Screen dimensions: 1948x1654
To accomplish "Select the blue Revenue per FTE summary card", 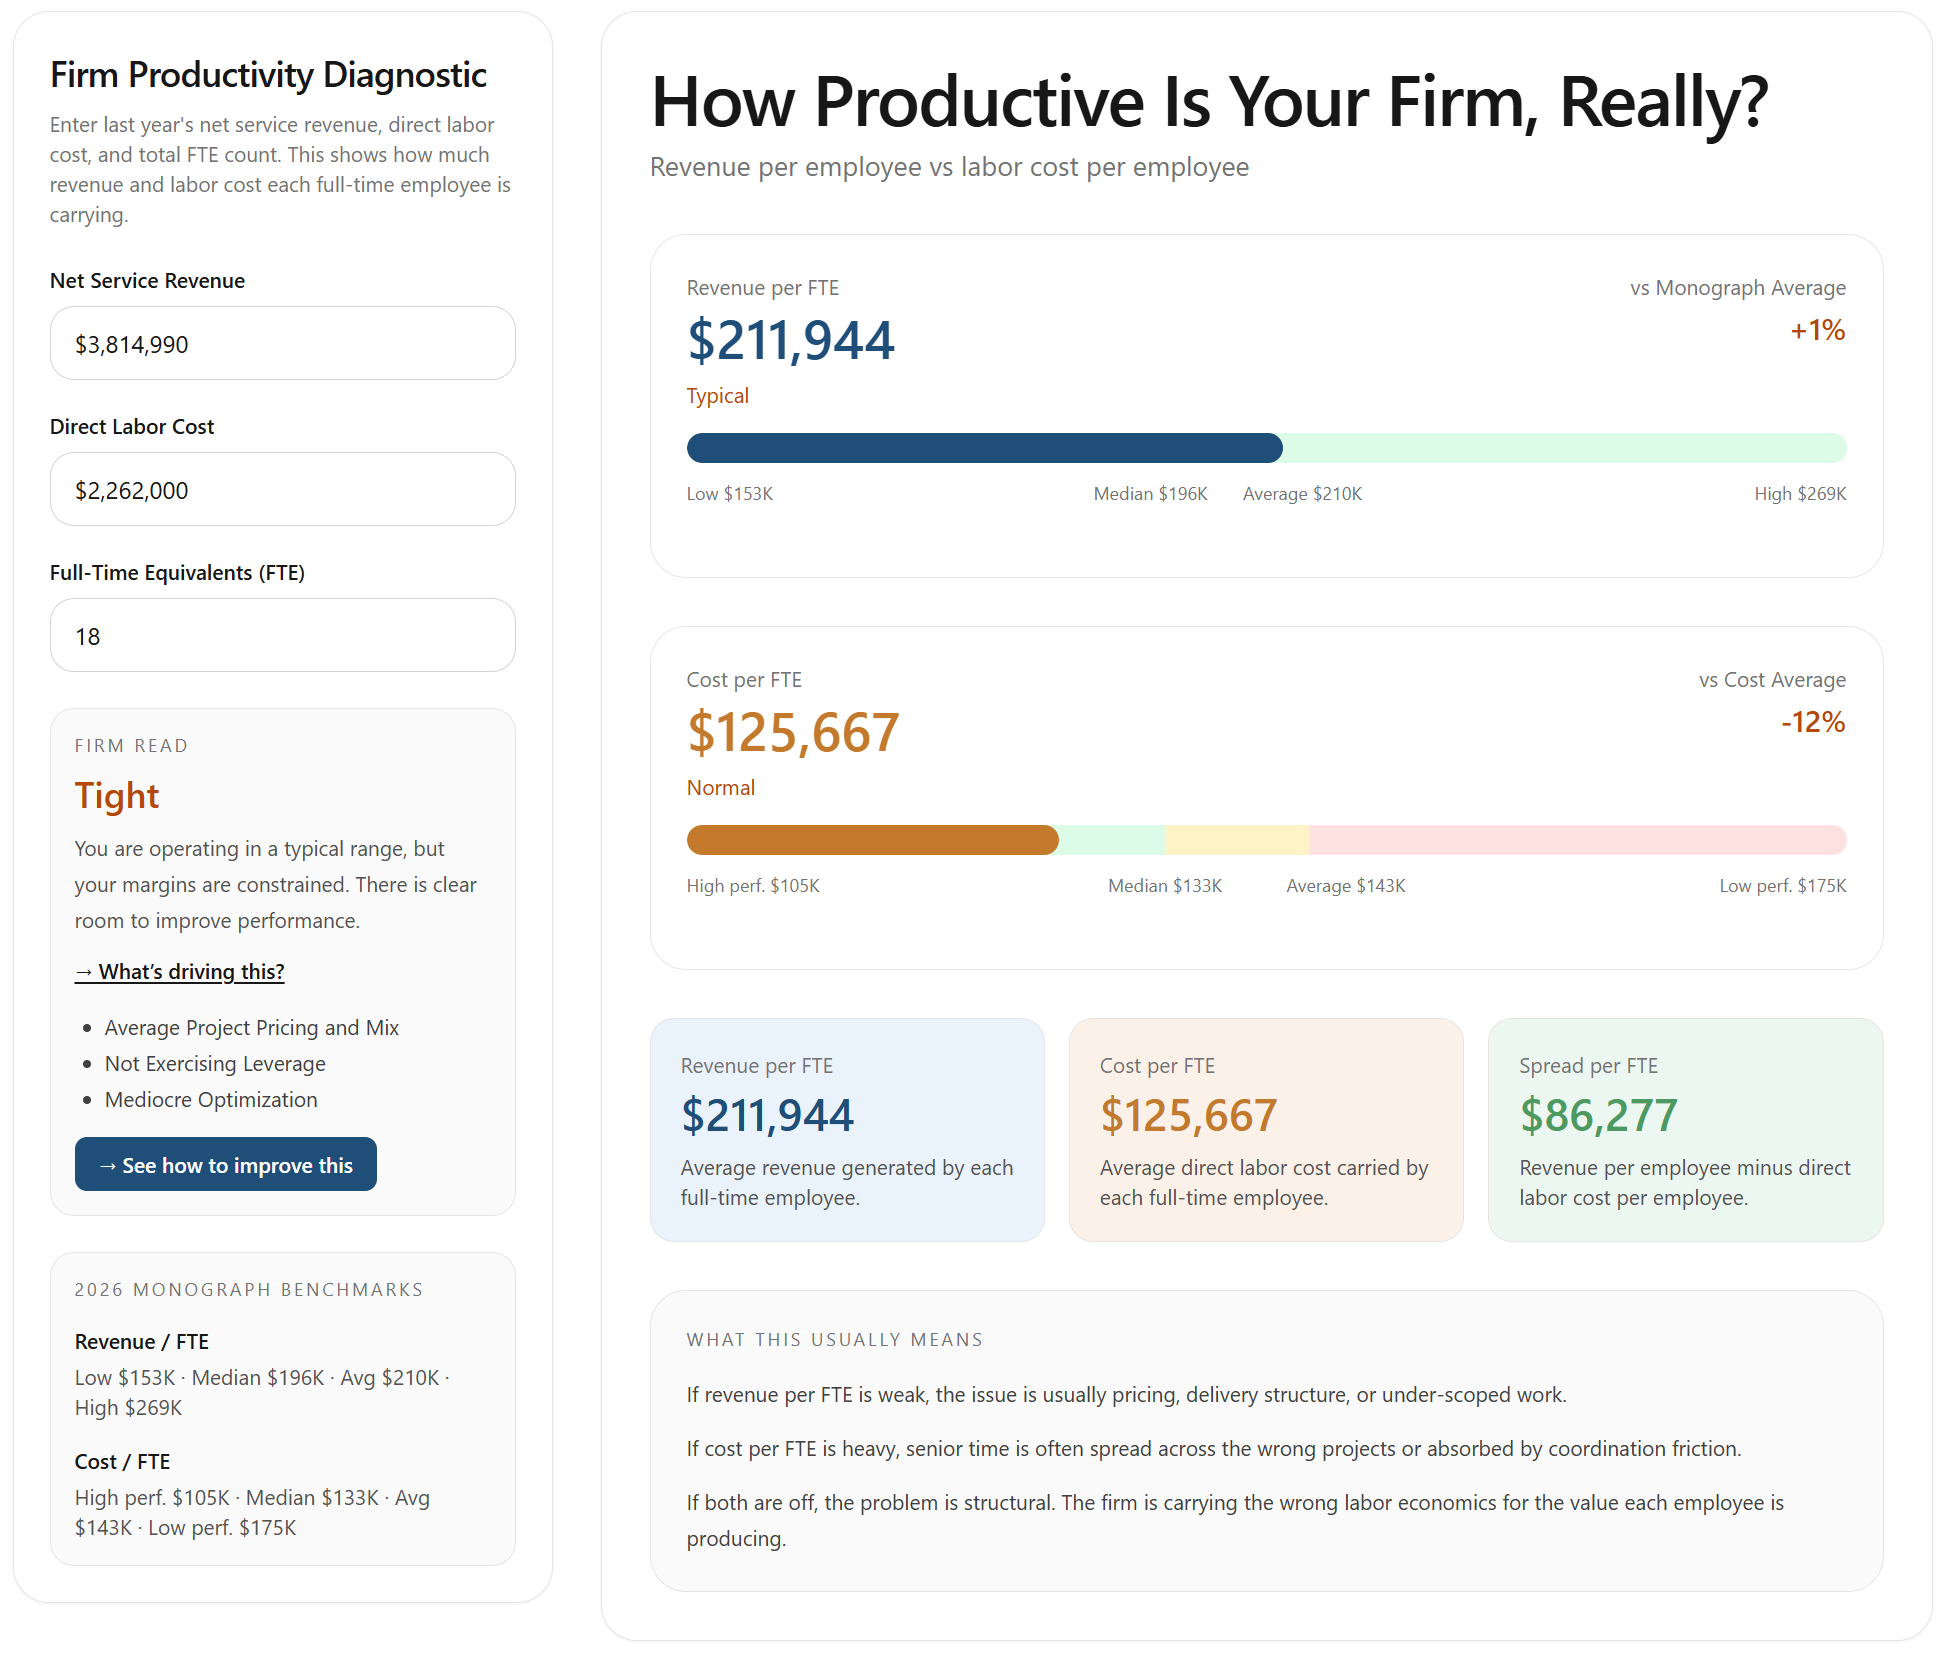I will coord(847,1130).
